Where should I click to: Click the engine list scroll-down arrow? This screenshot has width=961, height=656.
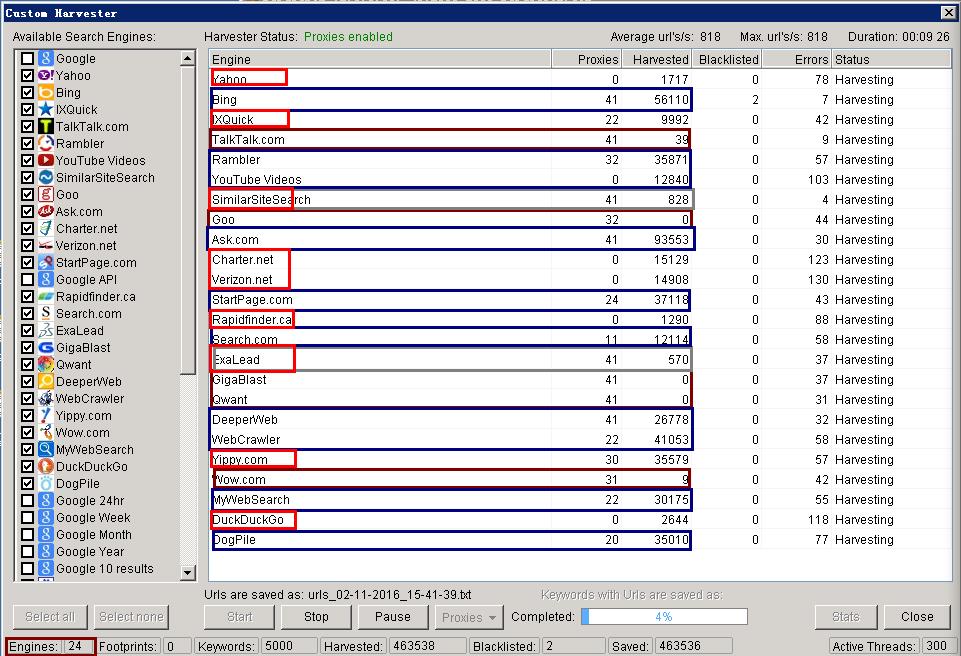188,573
